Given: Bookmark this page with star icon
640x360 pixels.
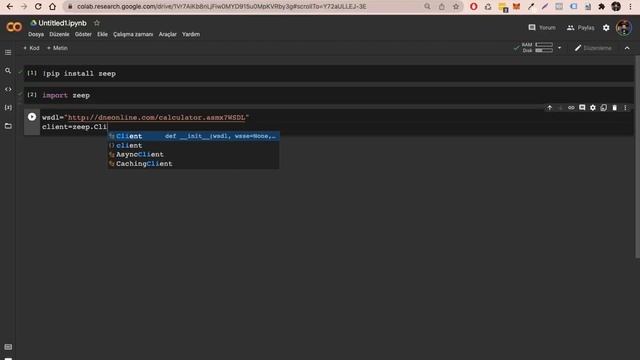Looking at the screenshot, I should 456,7.
